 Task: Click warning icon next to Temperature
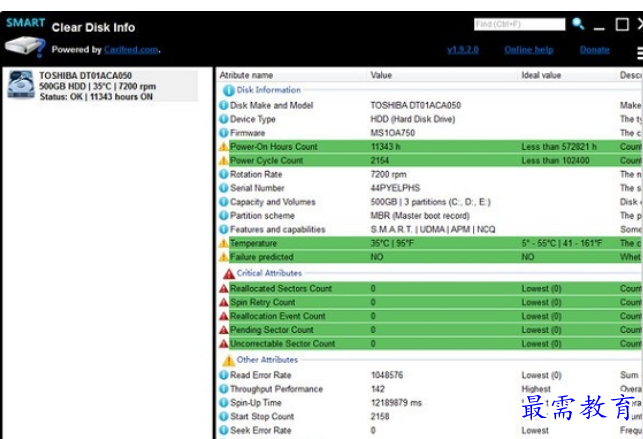[x=223, y=243]
